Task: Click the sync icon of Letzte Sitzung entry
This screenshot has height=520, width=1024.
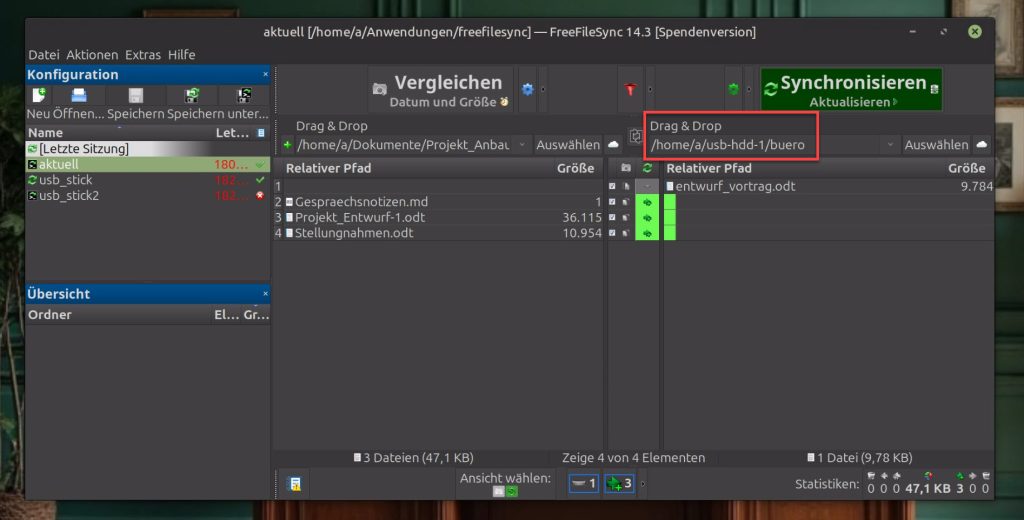Action: 32,149
